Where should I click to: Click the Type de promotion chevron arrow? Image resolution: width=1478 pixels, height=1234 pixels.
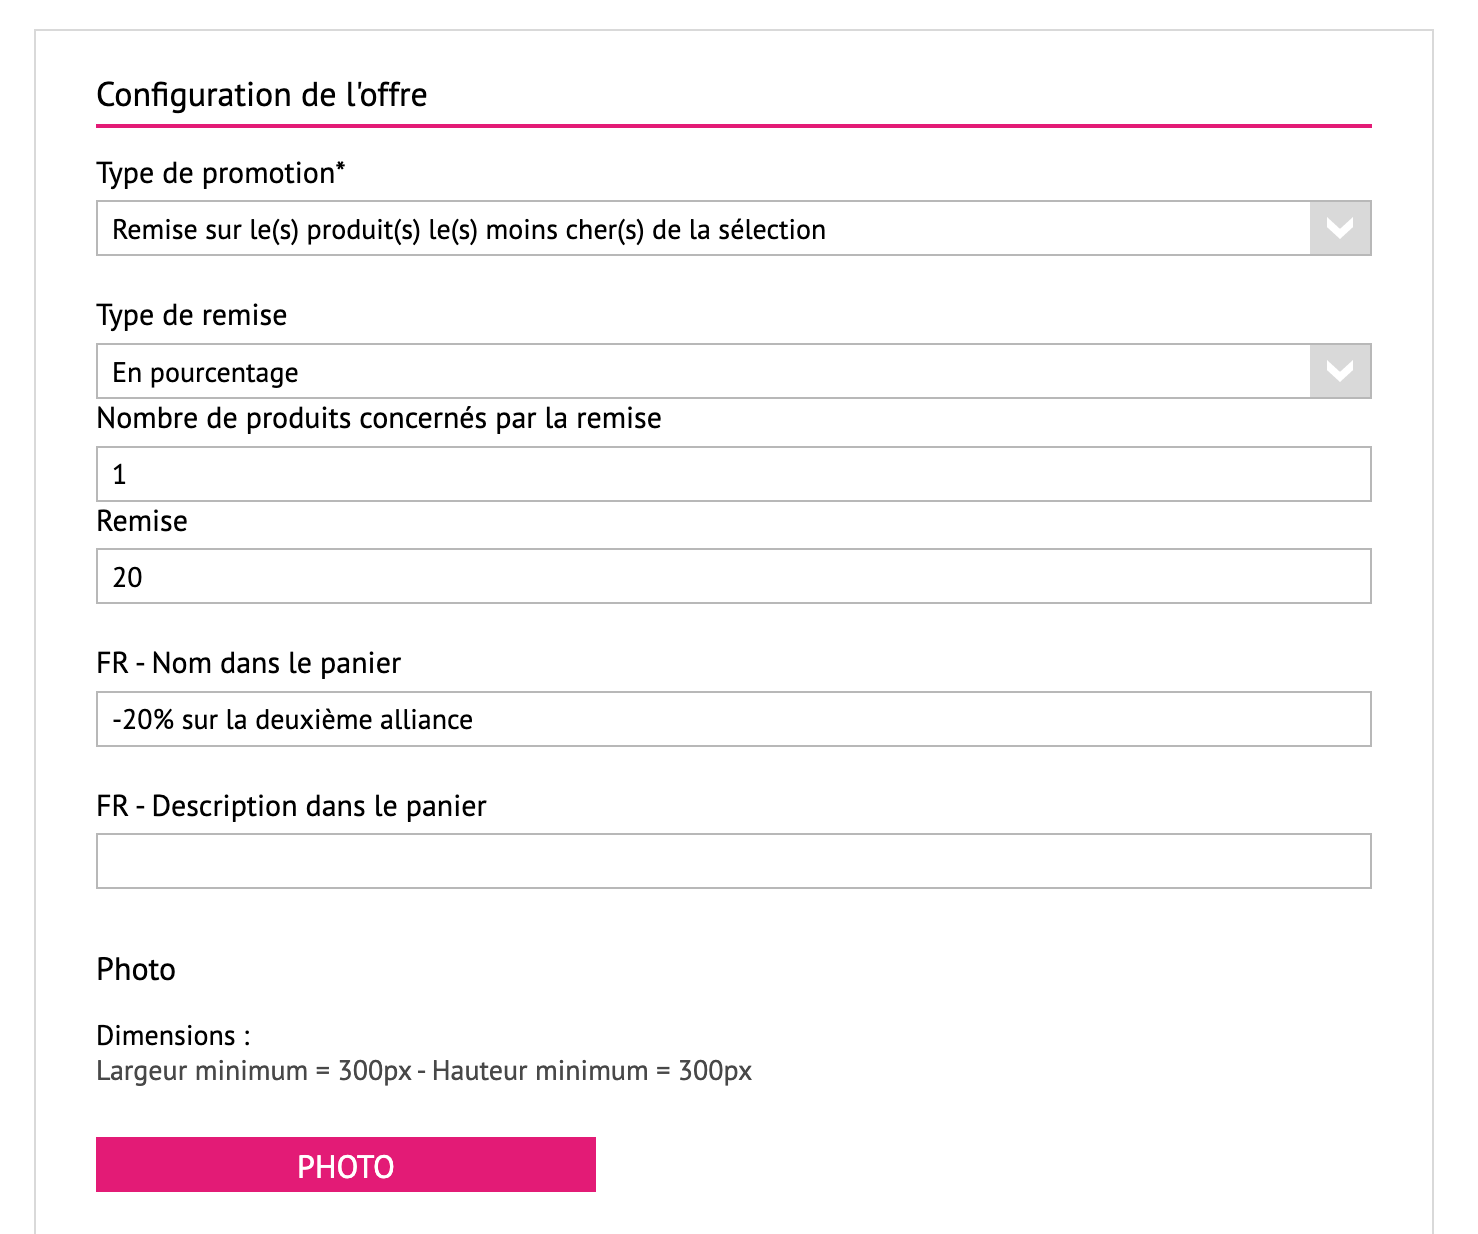[x=1340, y=229]
